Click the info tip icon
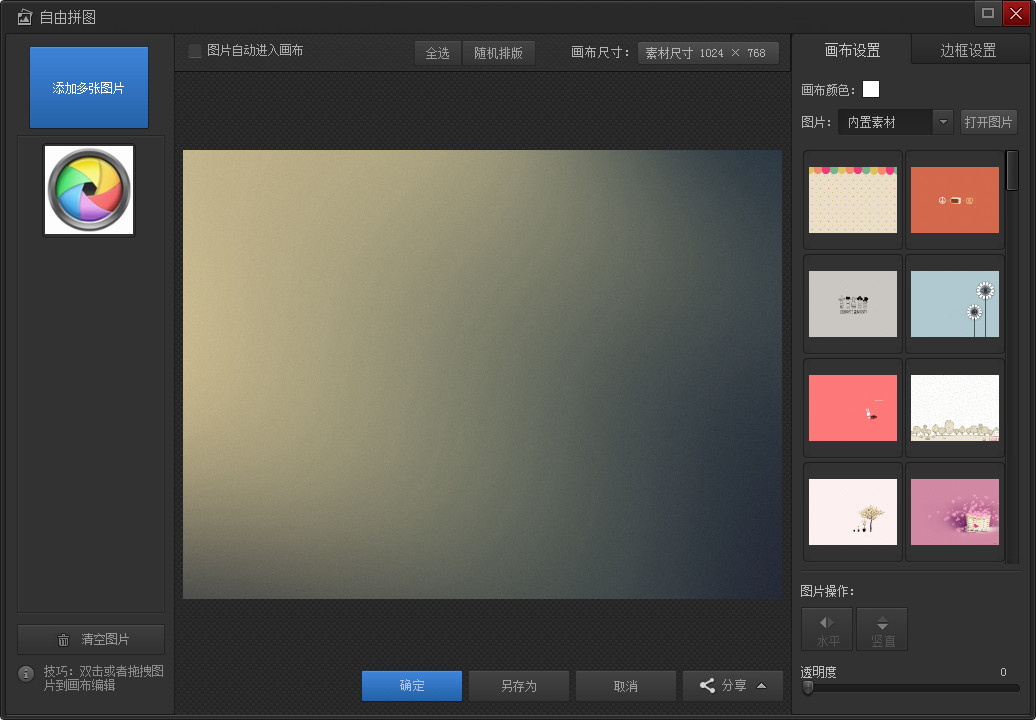1036x720 pixels. [x=26, y=674]
